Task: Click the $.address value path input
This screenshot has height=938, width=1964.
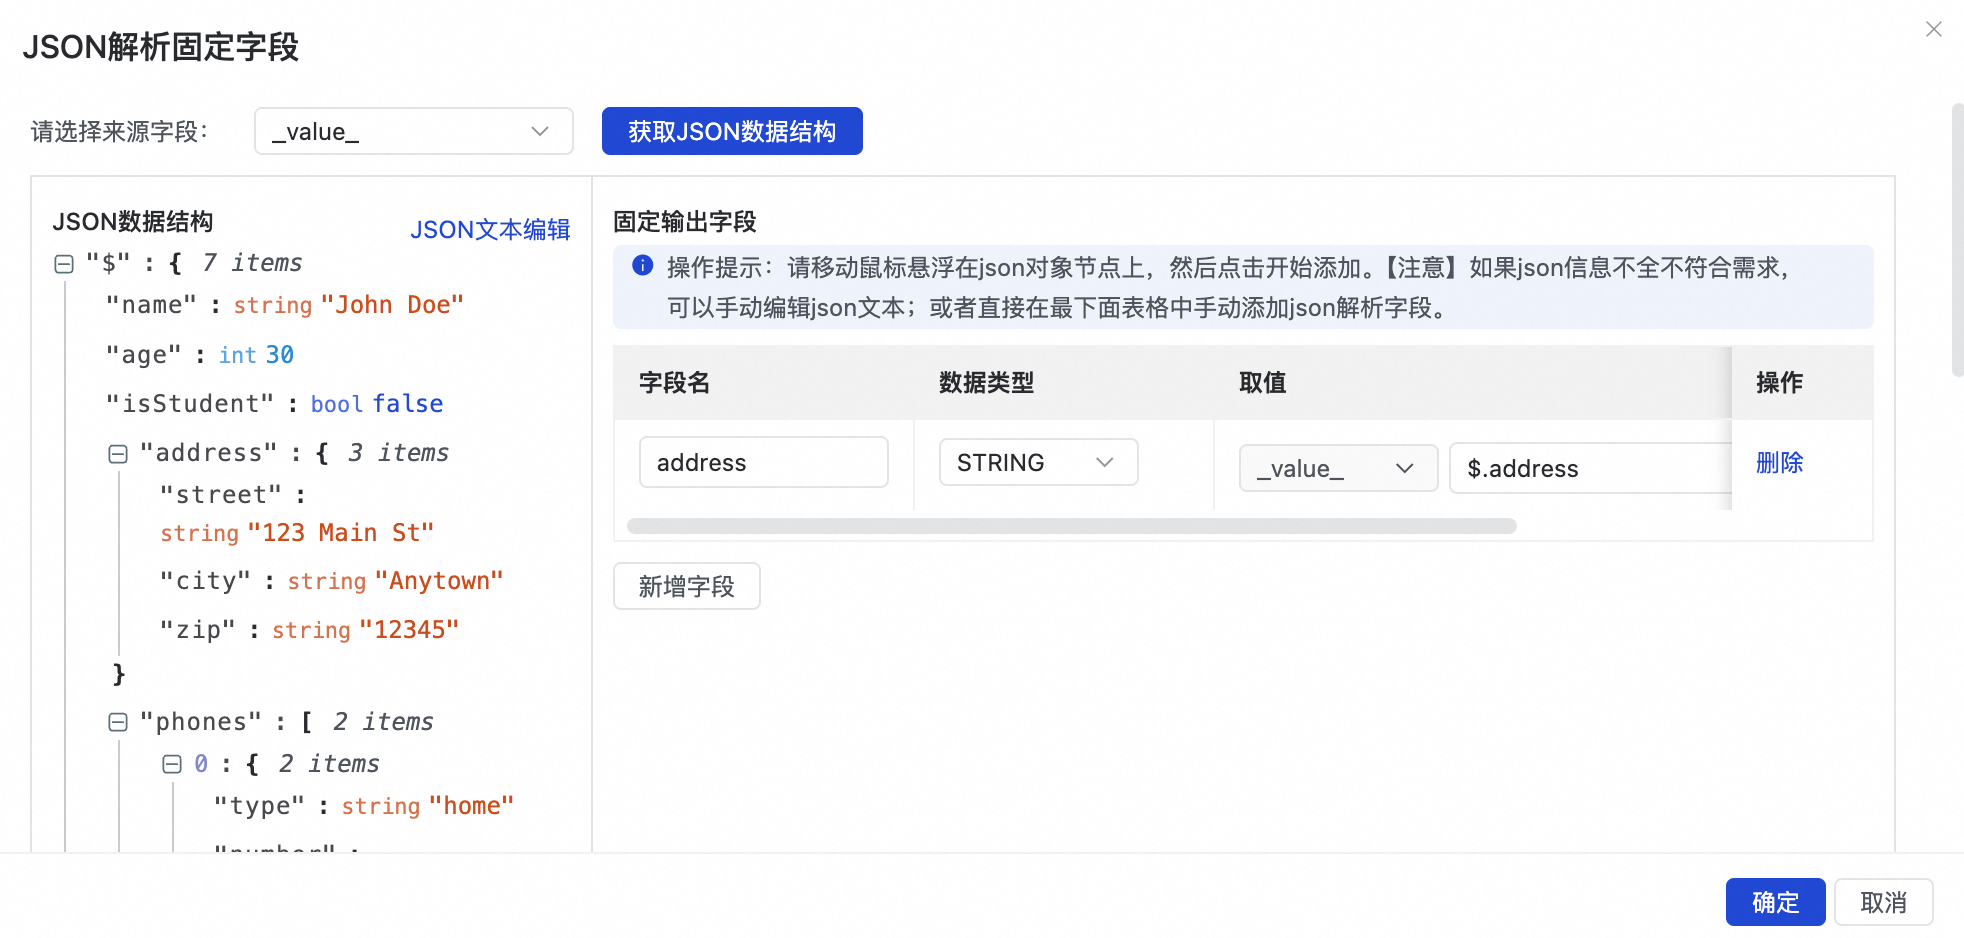Action: click(x=1590, y=468)
